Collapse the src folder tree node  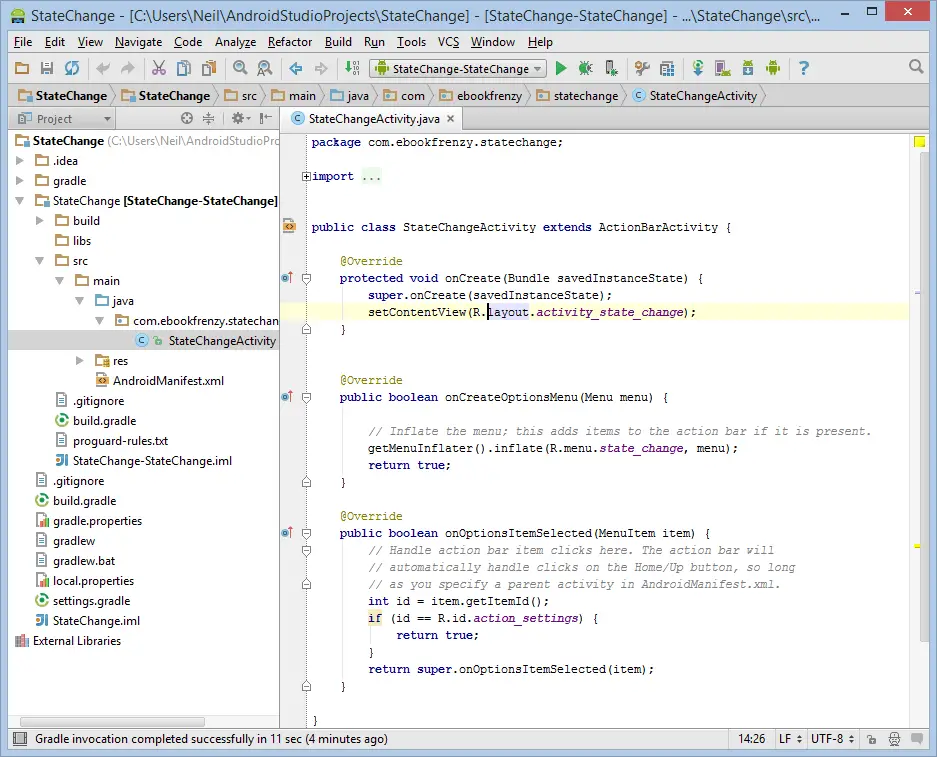coord(40,260)
